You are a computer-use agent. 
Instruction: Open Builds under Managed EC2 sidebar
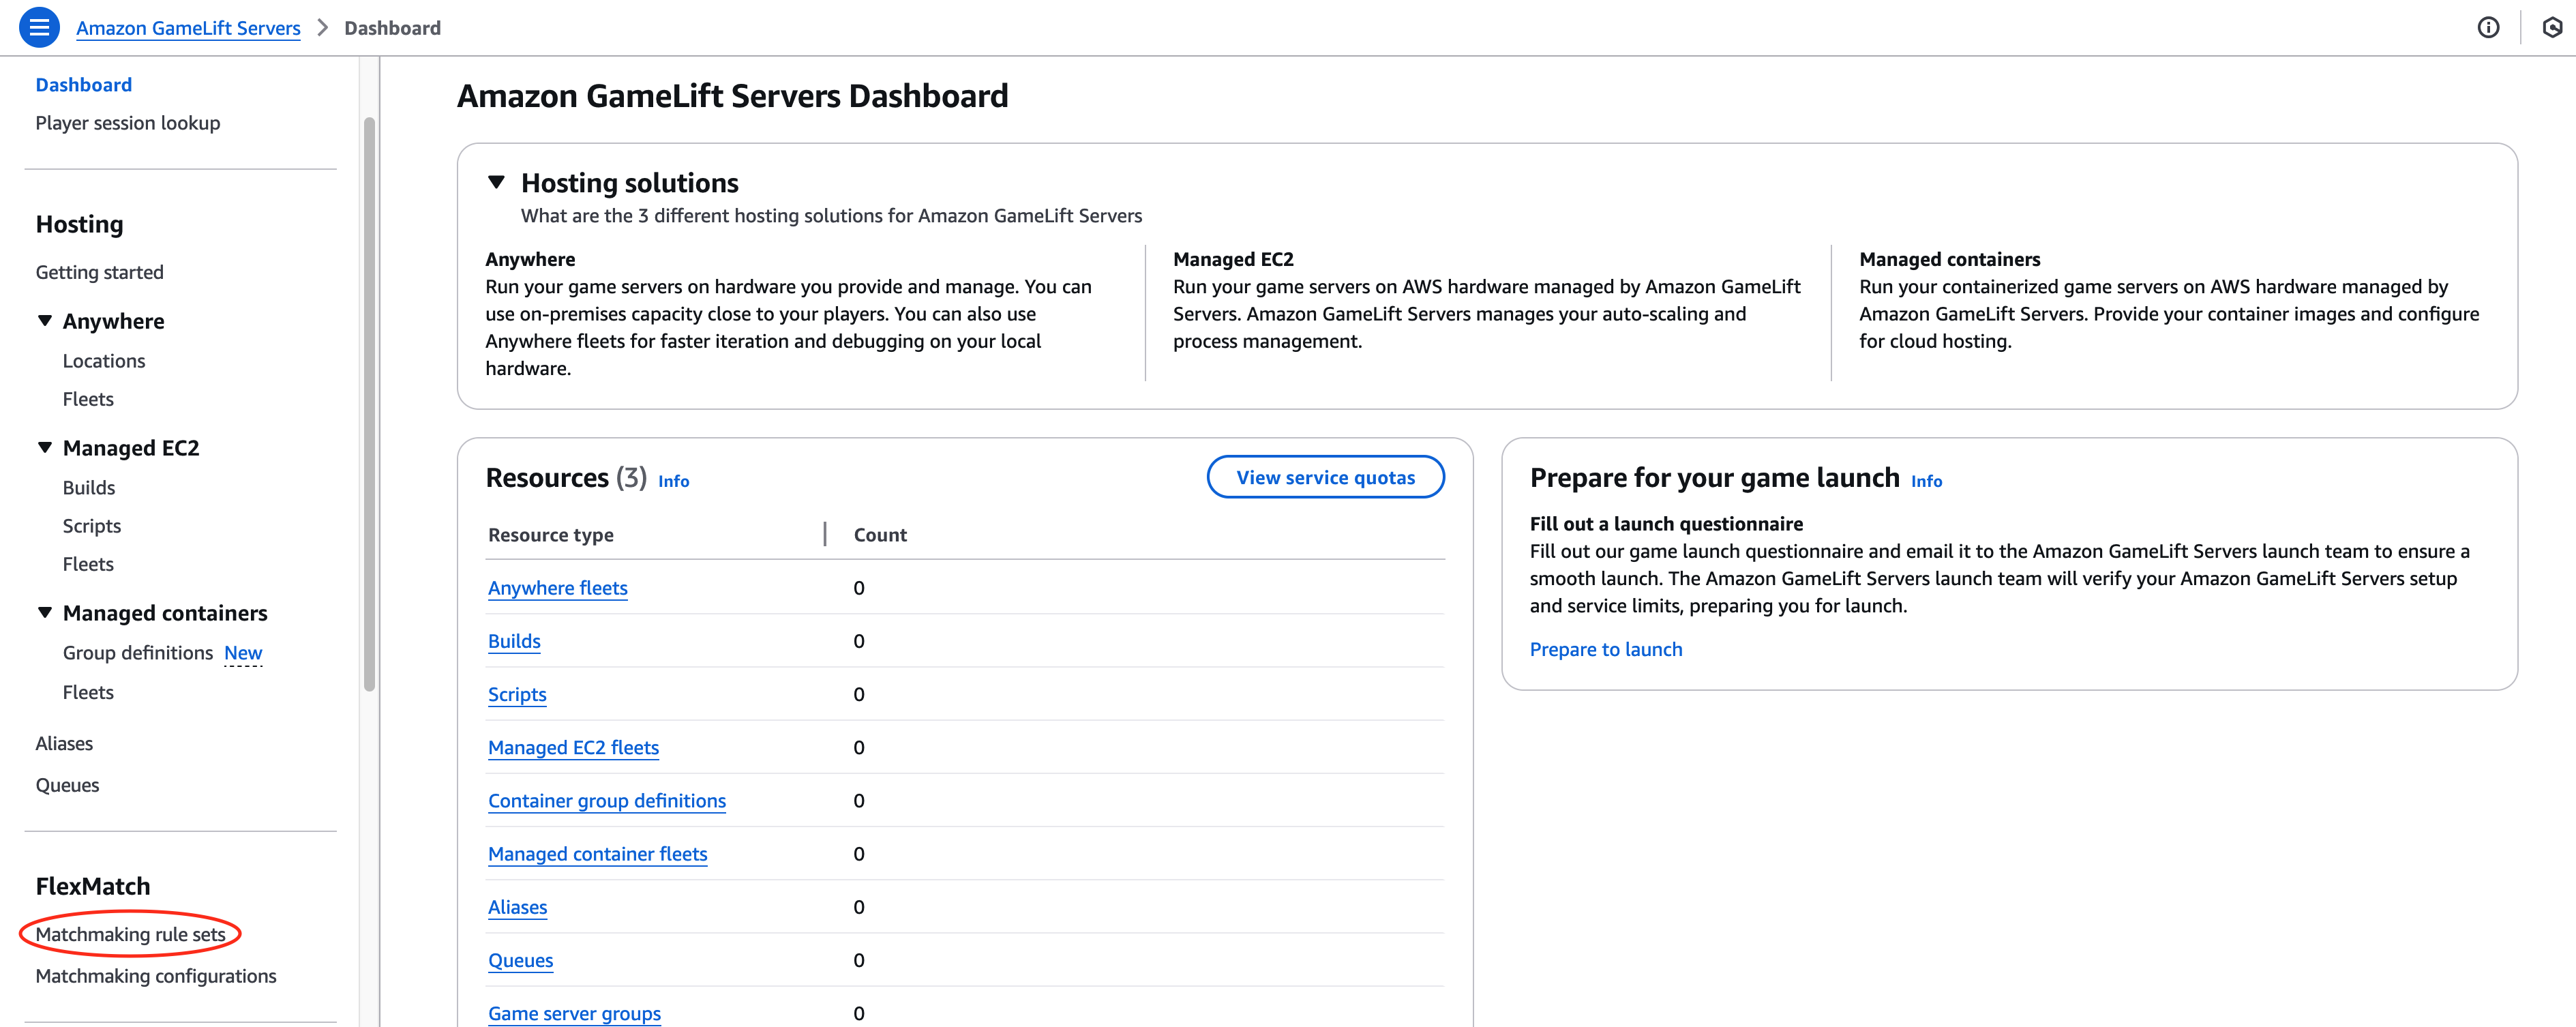[89, 488]
